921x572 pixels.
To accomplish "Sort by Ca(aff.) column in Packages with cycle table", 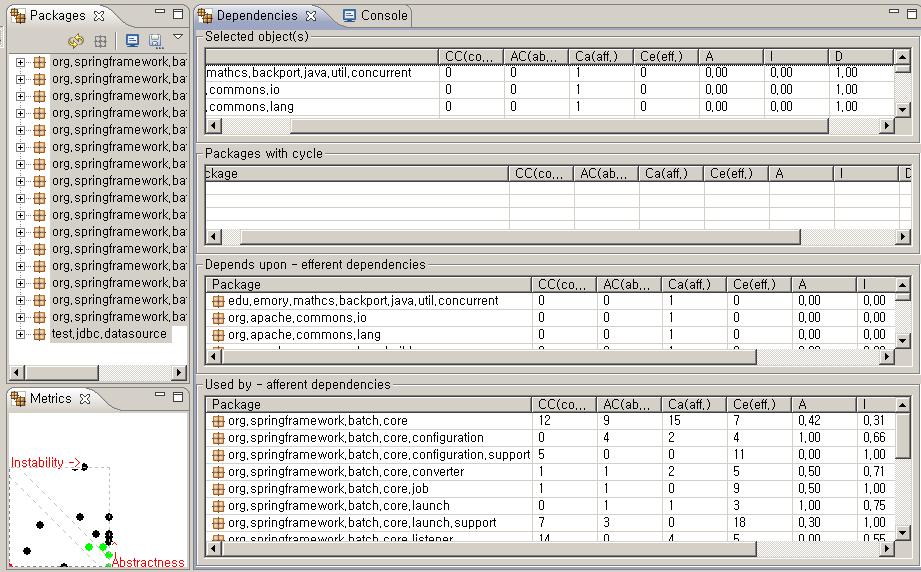I will (x=671, y=174).
